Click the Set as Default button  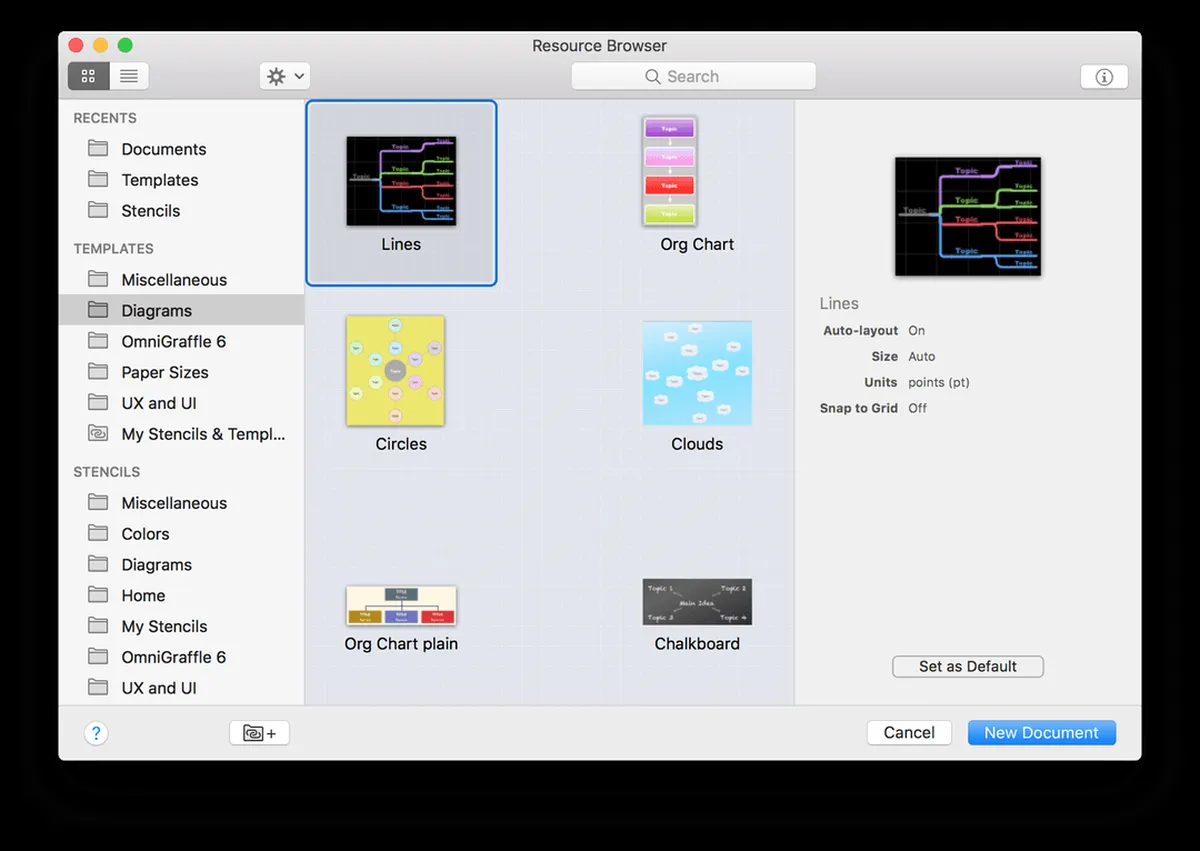coord(967,666)
